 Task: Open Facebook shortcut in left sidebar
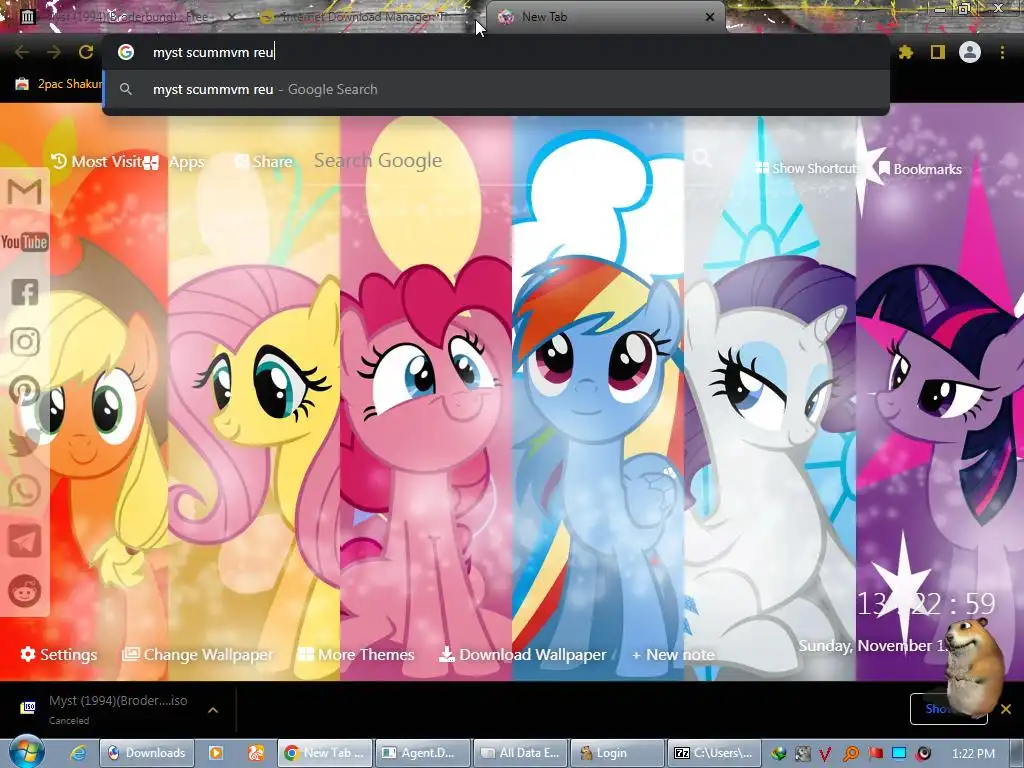[25, 292]
